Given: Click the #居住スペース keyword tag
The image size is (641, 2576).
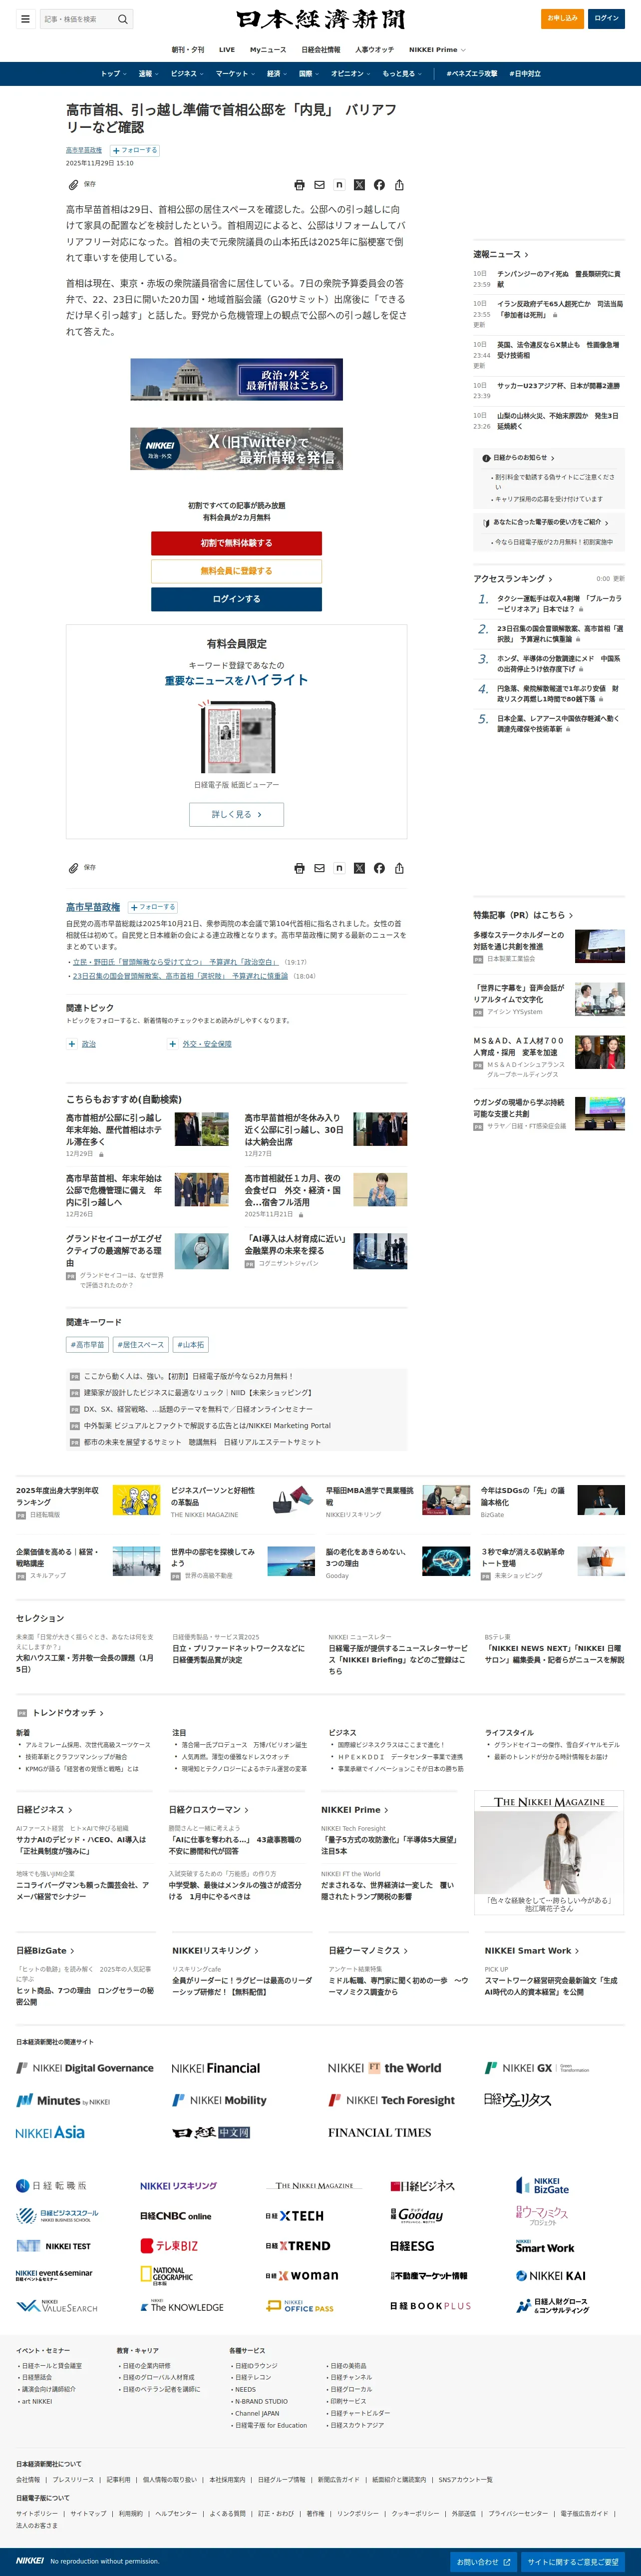Looking at the screenshot, I should (140, 1345).
